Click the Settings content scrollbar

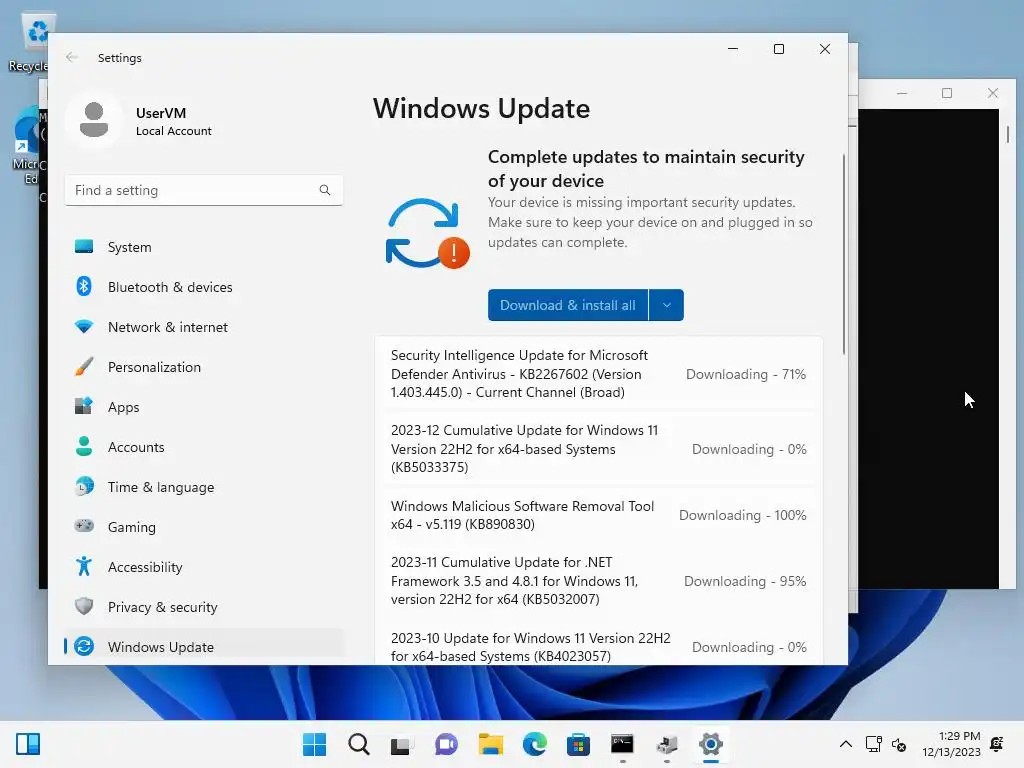tap(844, 255)
